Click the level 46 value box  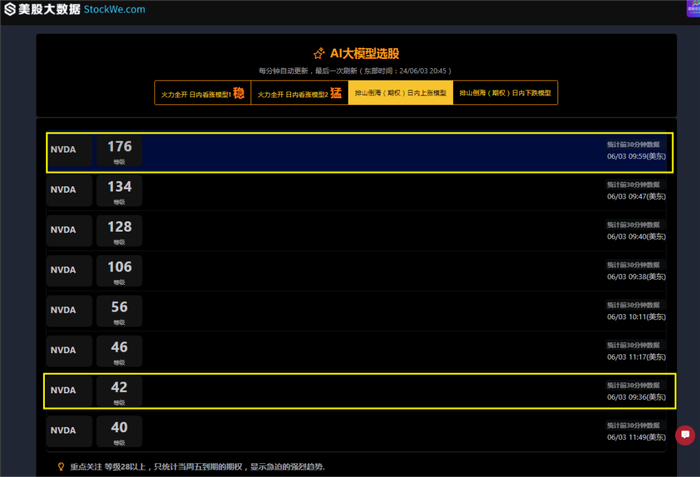119,351
